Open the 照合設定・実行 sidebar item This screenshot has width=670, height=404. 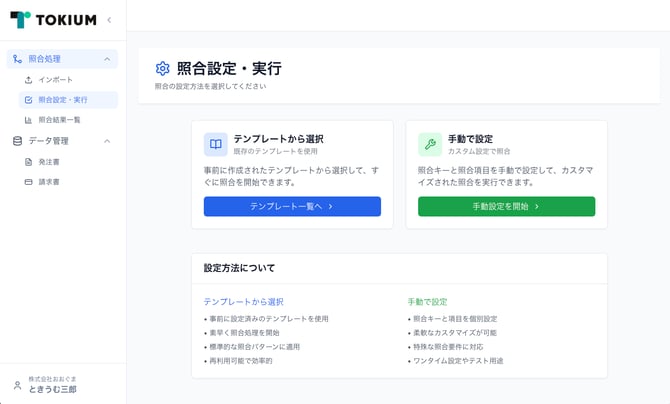point(63,100)
